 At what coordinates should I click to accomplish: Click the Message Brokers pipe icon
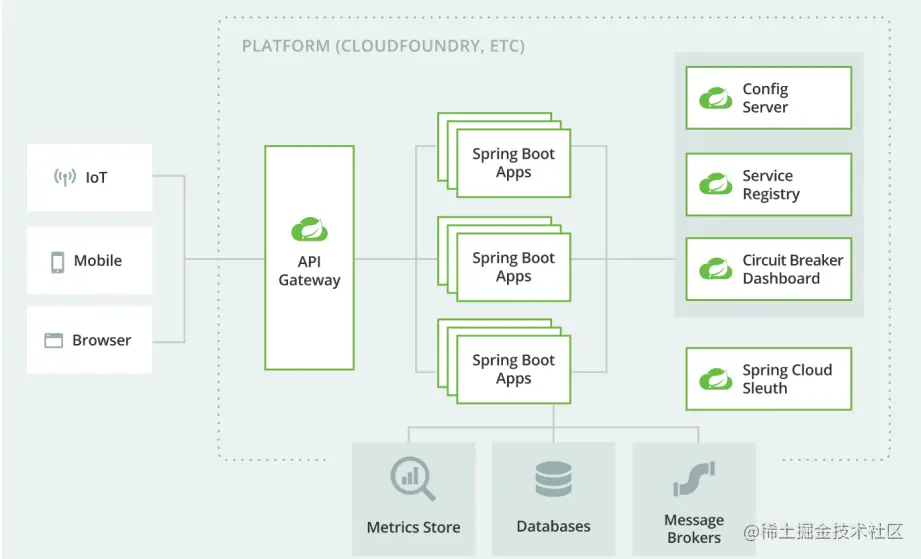694,479
